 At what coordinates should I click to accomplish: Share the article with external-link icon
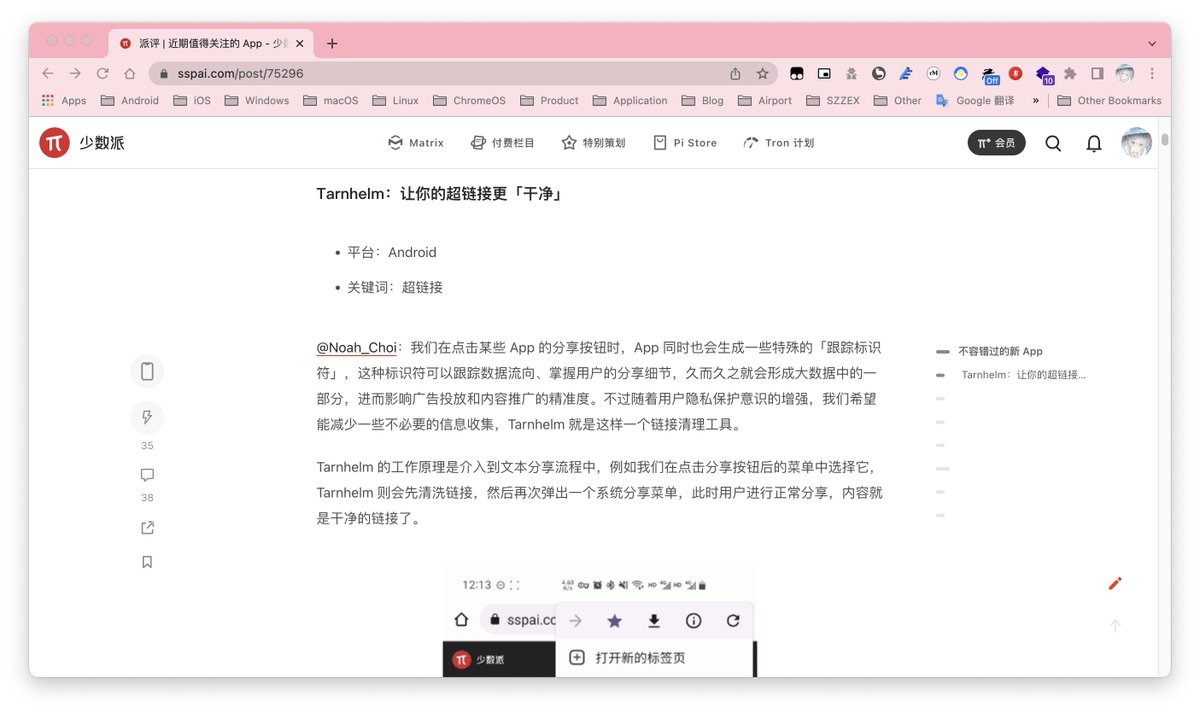(147, 528)
